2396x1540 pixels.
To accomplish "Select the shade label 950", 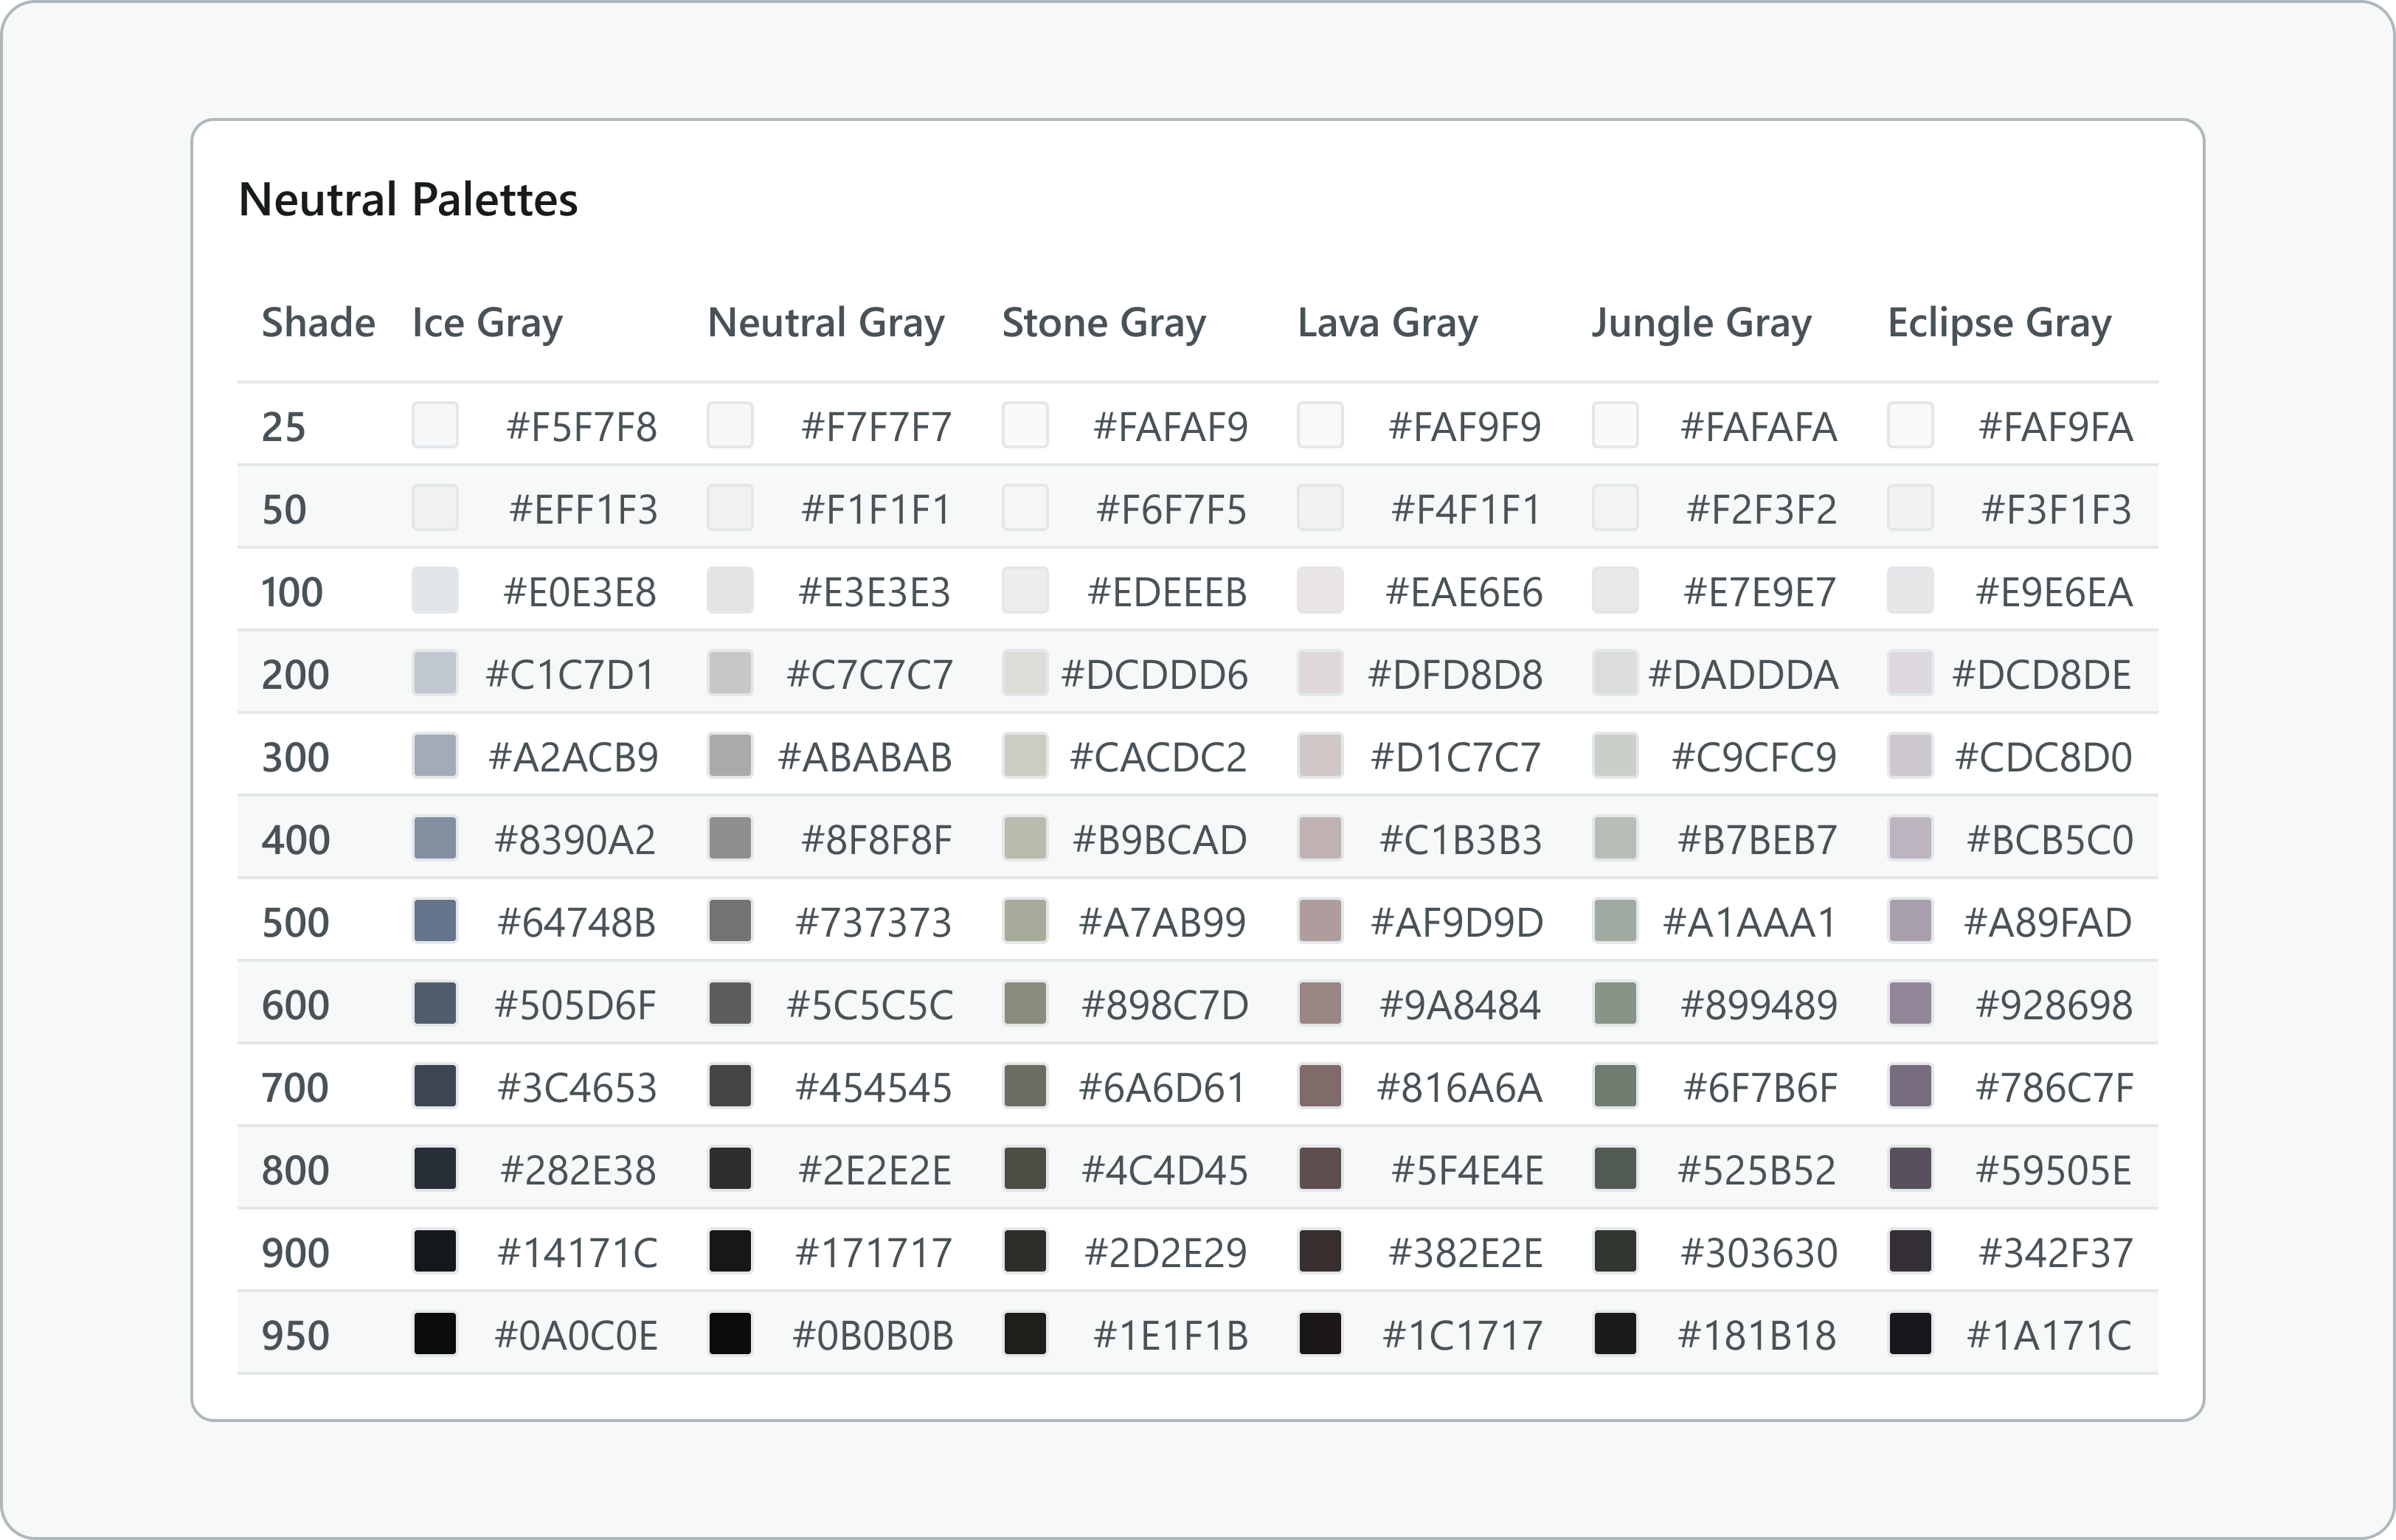I will tap(295, 1336).
